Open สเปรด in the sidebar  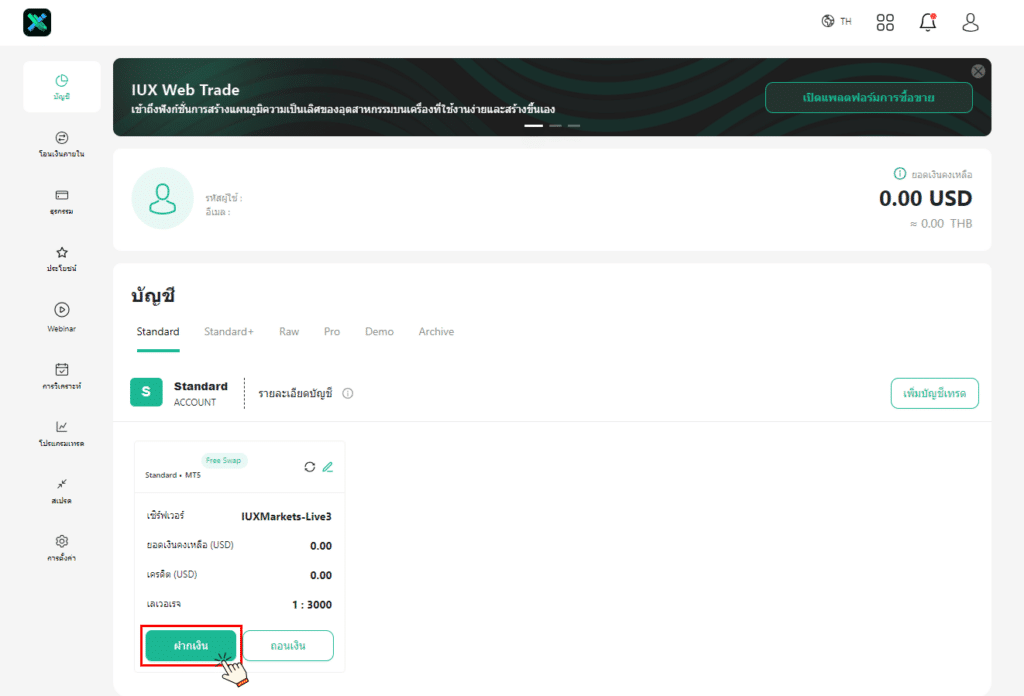click(62, 491)
